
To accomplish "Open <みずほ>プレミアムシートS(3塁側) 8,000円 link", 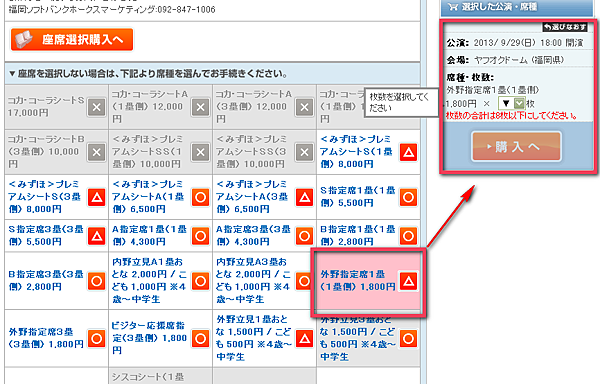I will coord(45,197).
